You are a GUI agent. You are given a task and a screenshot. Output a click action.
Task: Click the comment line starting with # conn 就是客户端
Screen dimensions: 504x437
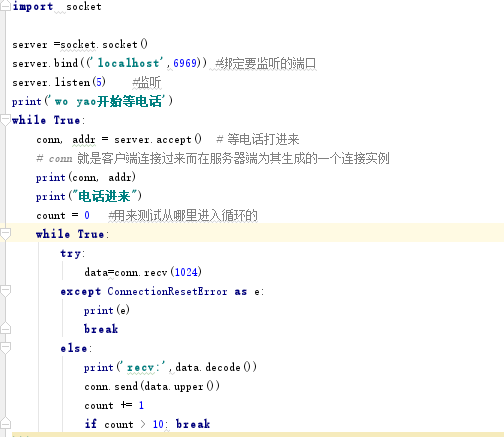pos(213,158)
